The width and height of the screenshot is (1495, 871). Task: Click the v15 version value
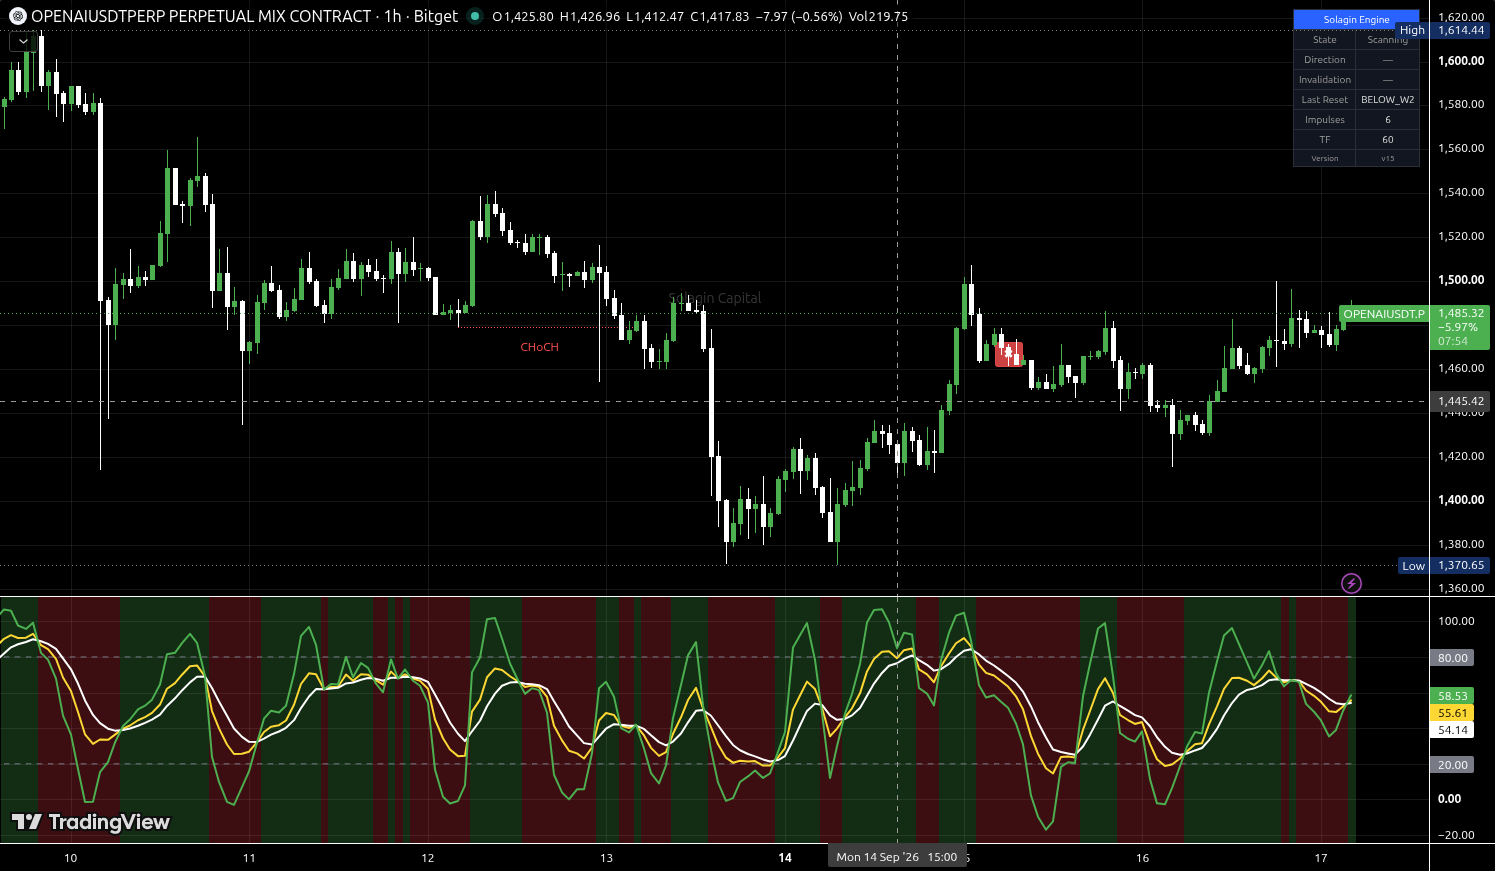[1388, 159]
